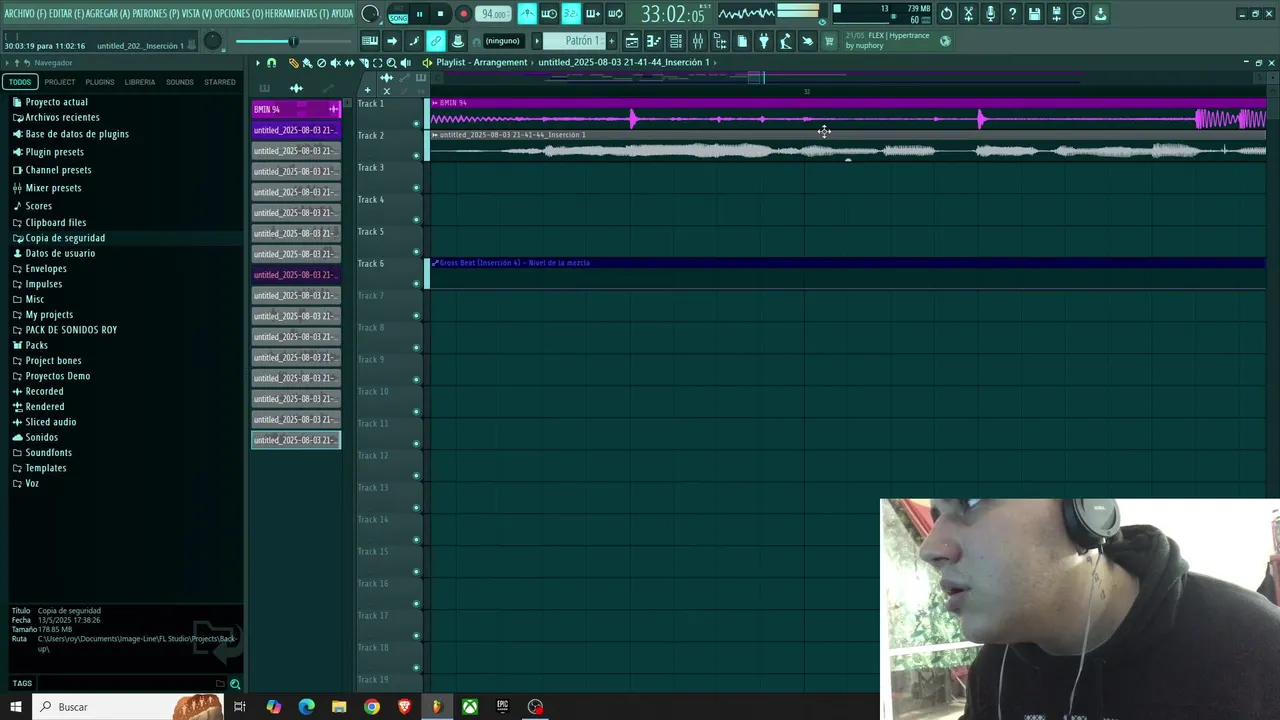Select the zoom magnifier tool in Playlist
Viewport: 1280px width, 720px height.
pos(391,63)
